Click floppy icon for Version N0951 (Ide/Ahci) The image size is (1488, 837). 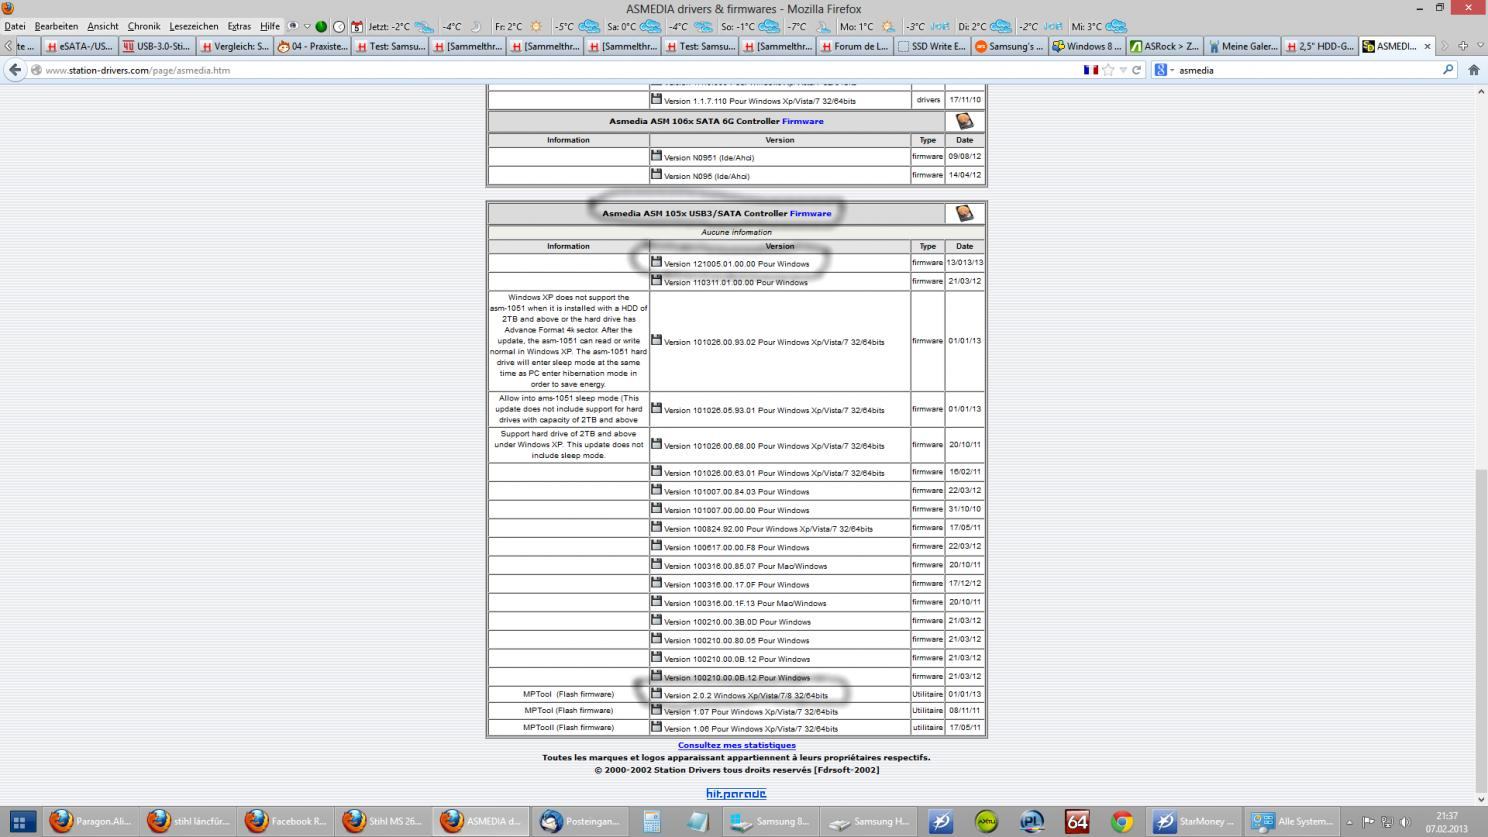click(x=656, y=156)
